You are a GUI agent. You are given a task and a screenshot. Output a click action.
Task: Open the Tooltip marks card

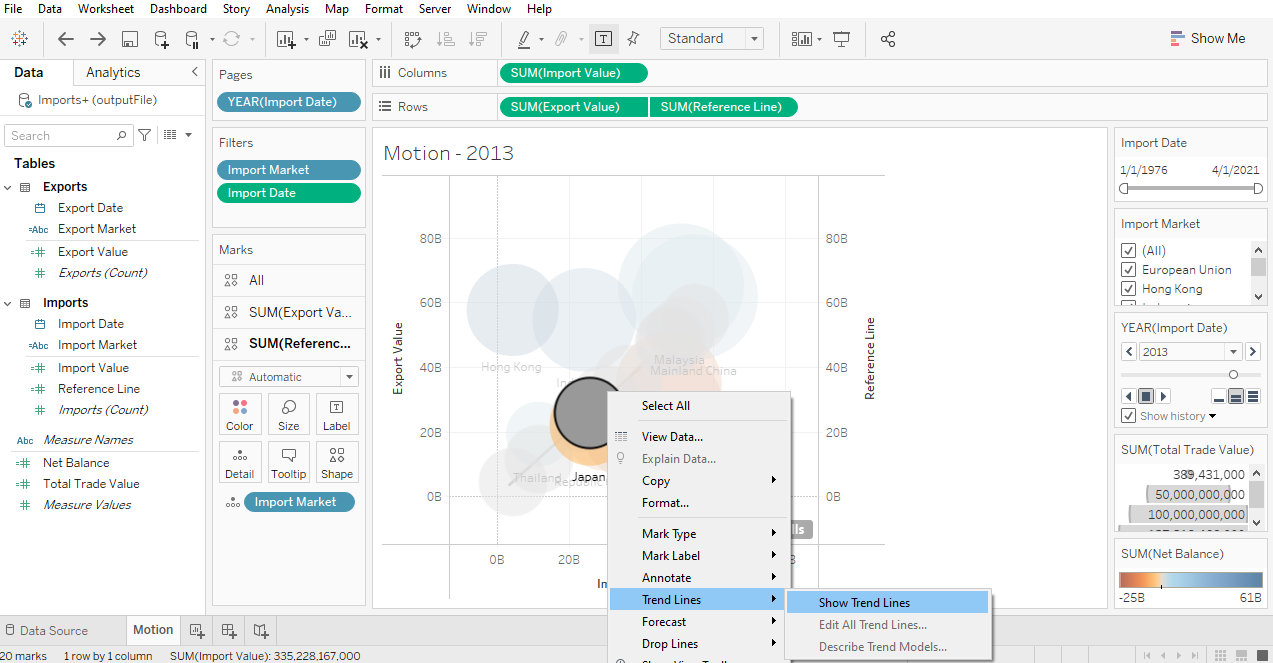click(x=288, y=462)
